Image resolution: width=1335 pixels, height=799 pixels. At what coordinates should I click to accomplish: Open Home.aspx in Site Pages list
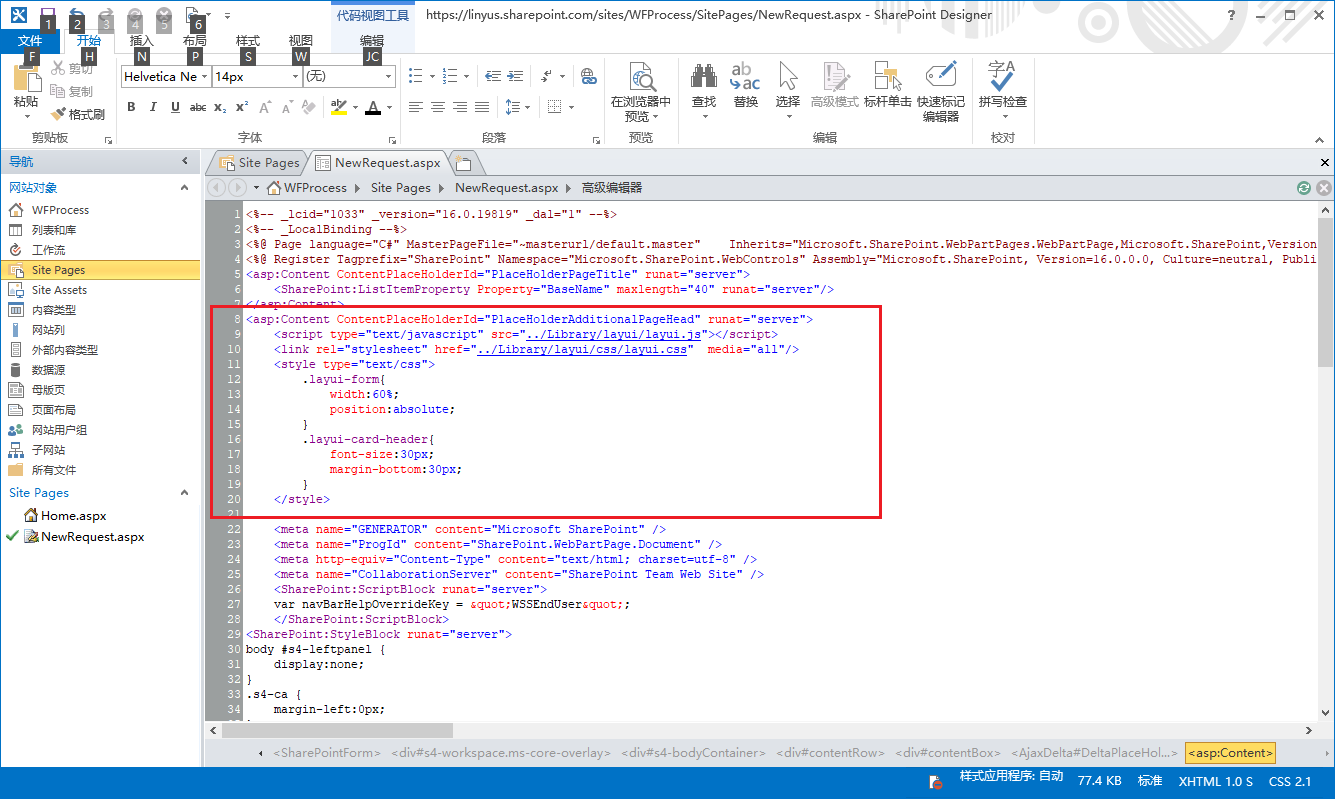(73, 516)
